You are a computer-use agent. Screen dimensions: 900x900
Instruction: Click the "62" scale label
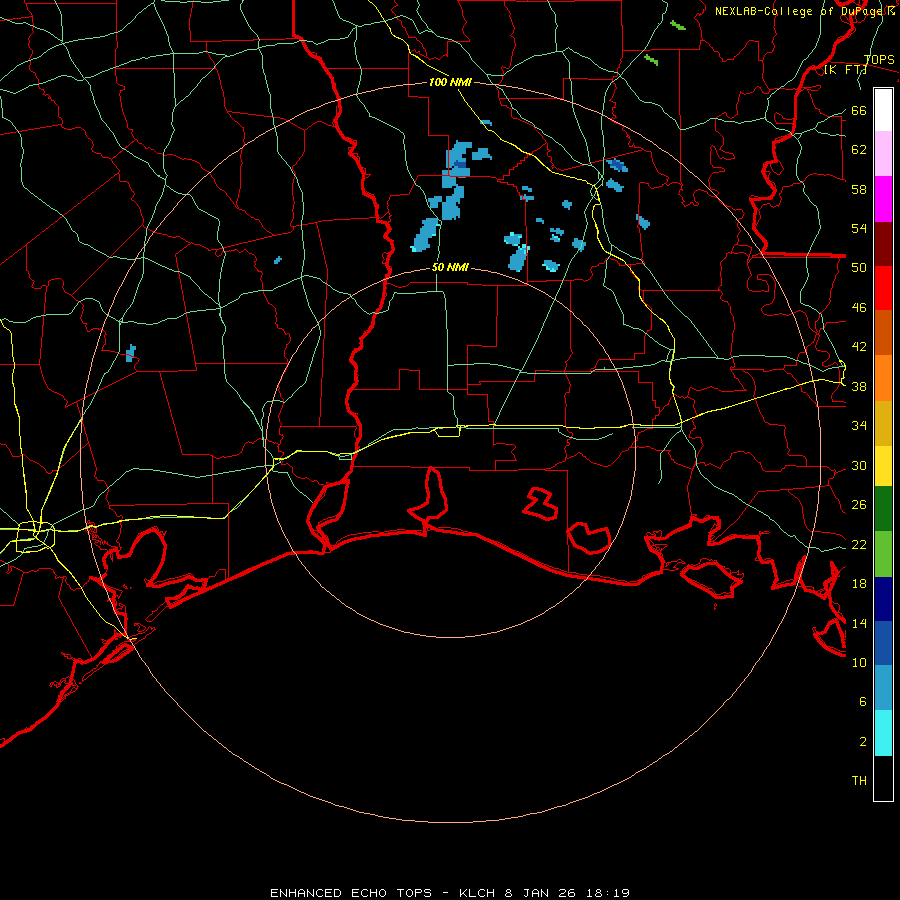click(x=859, y=150)
